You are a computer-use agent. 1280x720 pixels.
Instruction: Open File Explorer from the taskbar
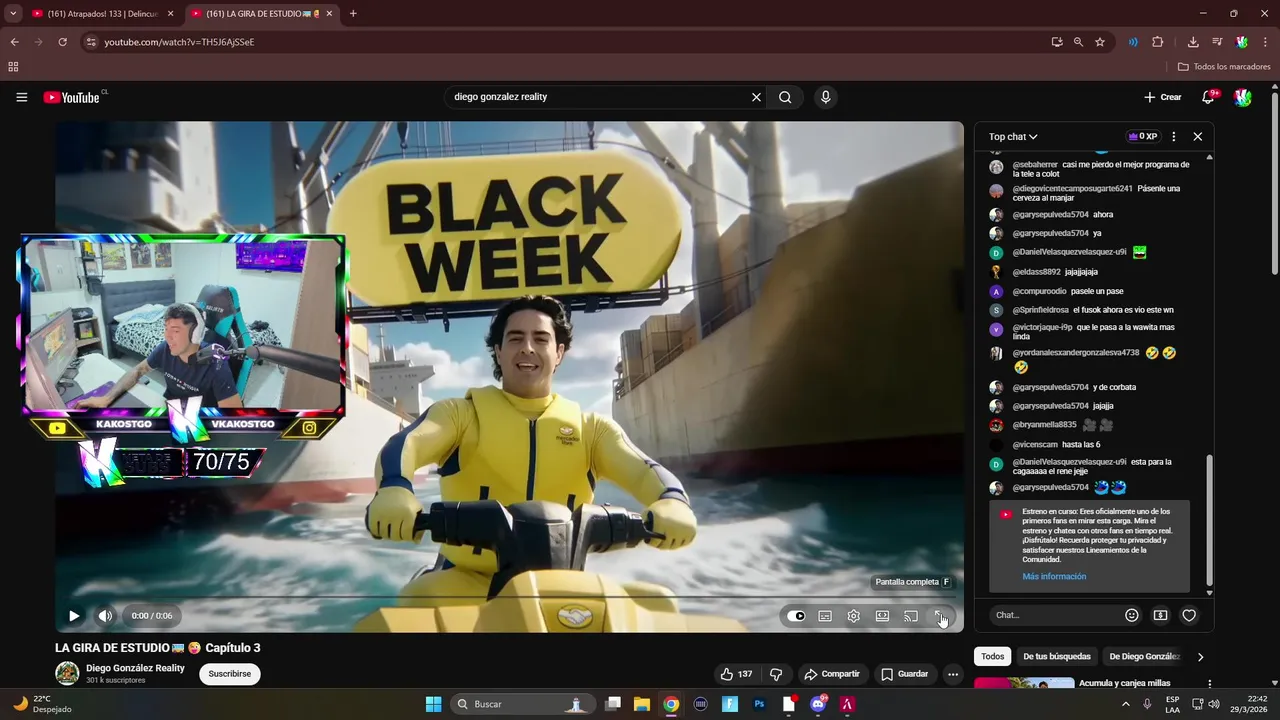(642, 704)
